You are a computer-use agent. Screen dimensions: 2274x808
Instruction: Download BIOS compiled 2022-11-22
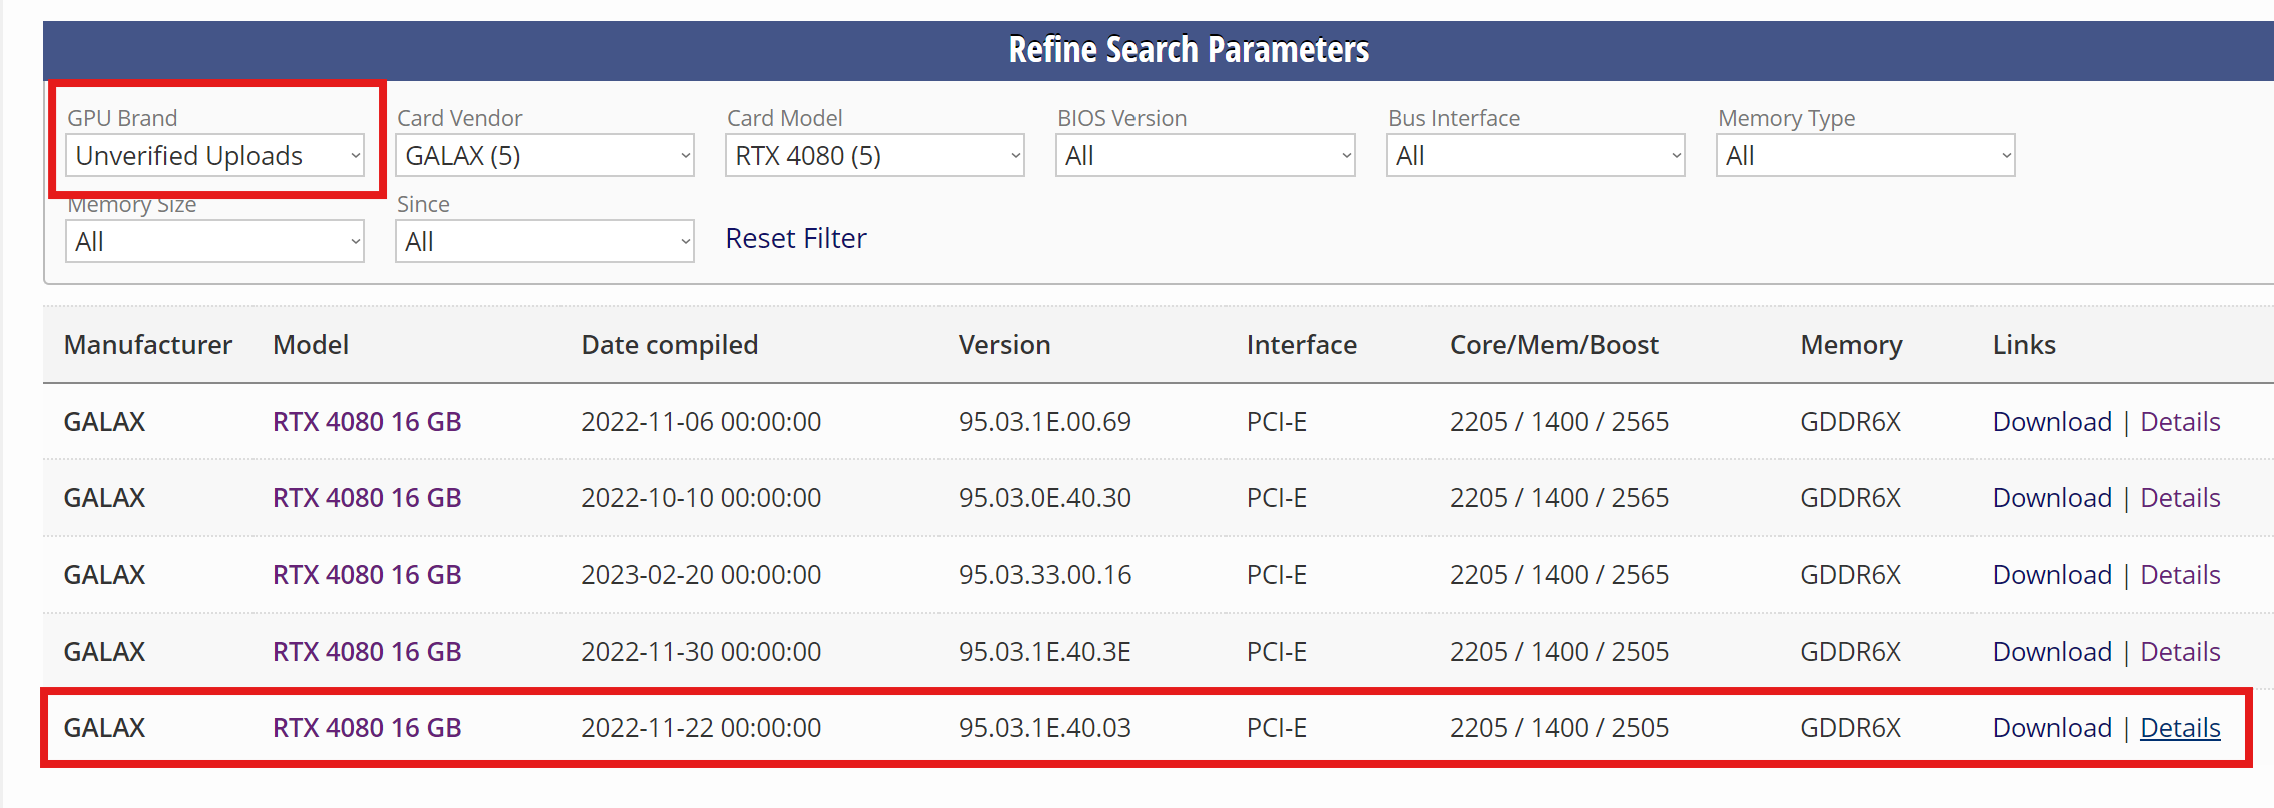point(2051,728)
